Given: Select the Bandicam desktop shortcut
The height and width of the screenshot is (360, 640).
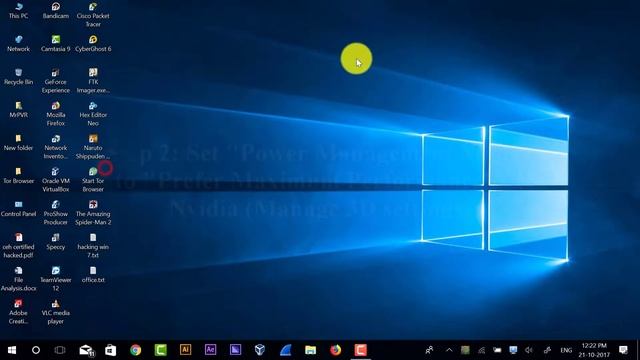Looking at the screenshot, I should click(56, 11).
